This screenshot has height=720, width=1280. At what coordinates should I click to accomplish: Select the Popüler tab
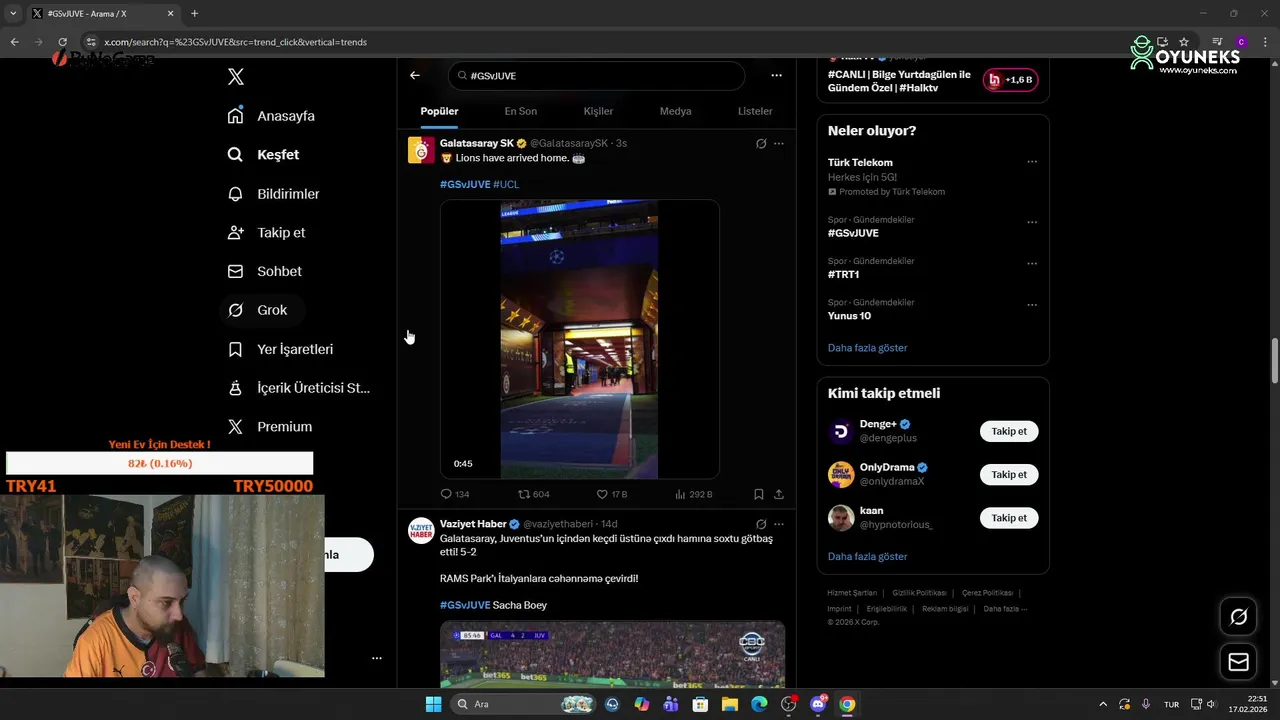pos(439,111)
